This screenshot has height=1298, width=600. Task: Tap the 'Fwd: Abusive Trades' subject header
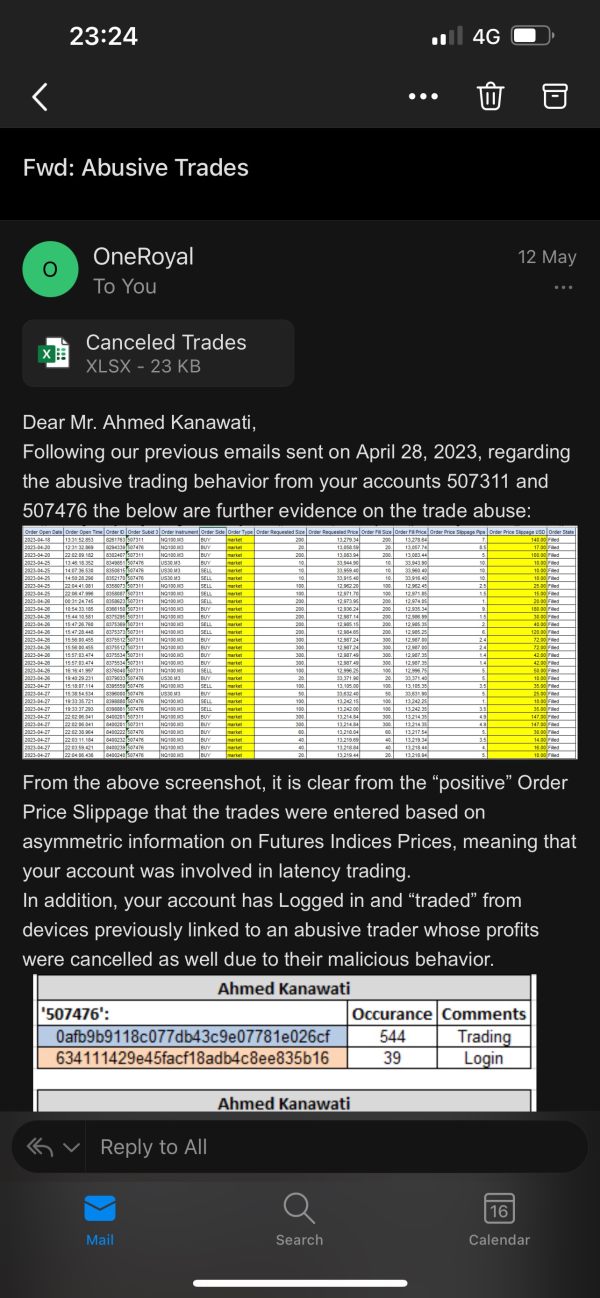pyautogui.click(x=136, y=167)
